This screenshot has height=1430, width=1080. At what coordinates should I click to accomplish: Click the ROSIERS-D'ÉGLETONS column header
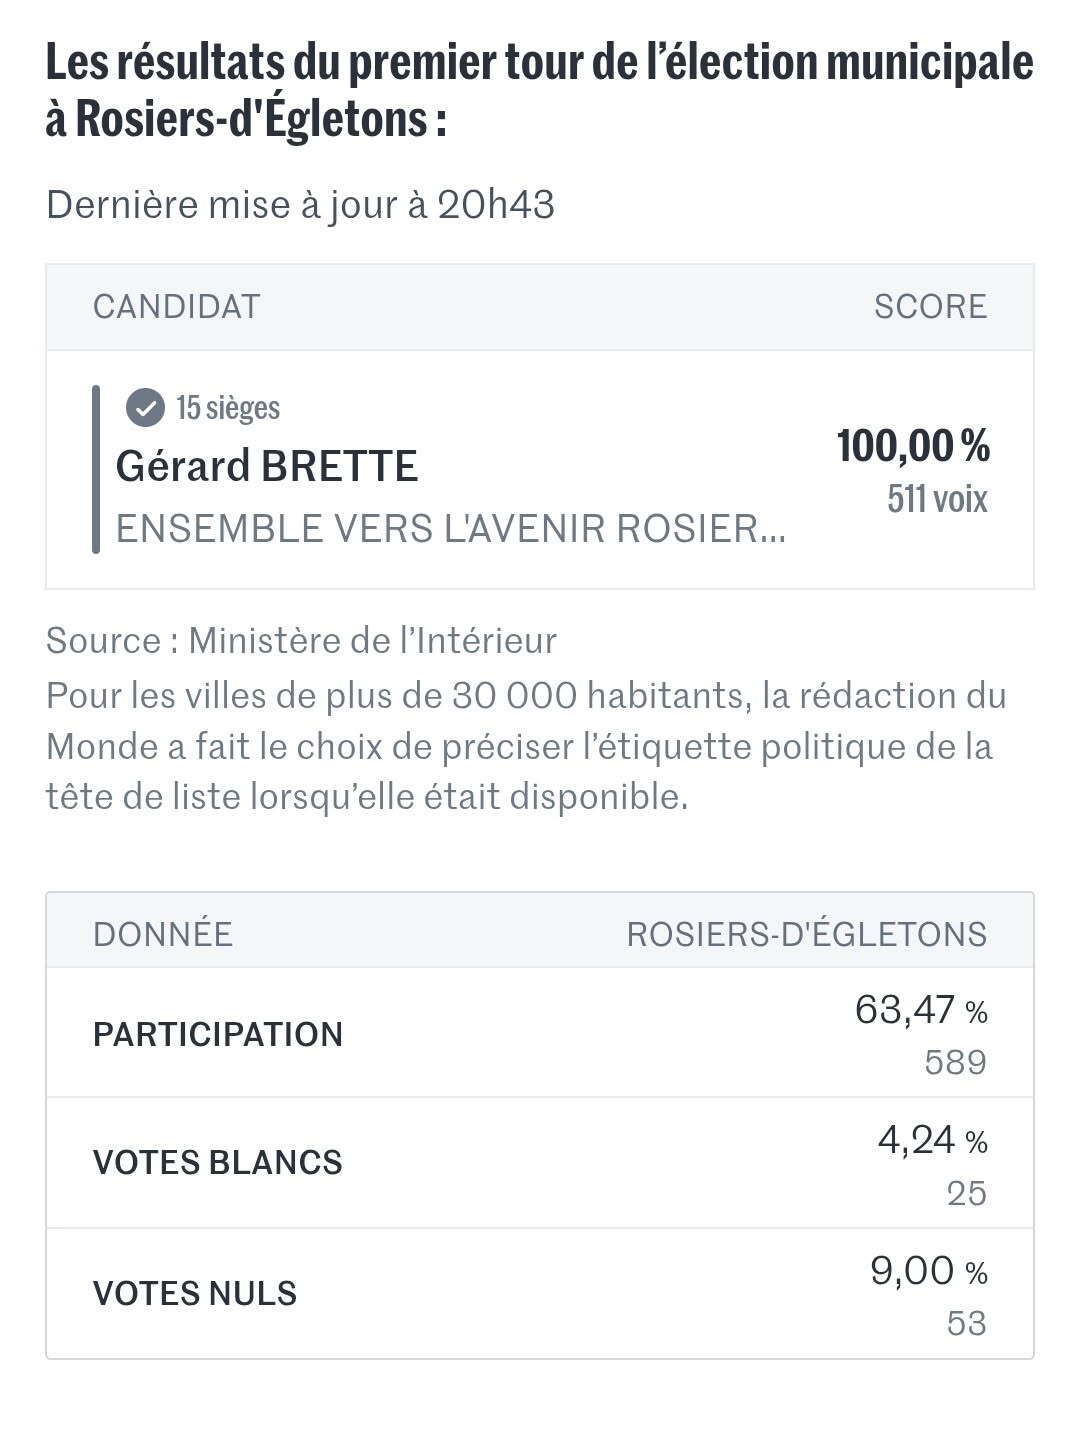(806, 934)
